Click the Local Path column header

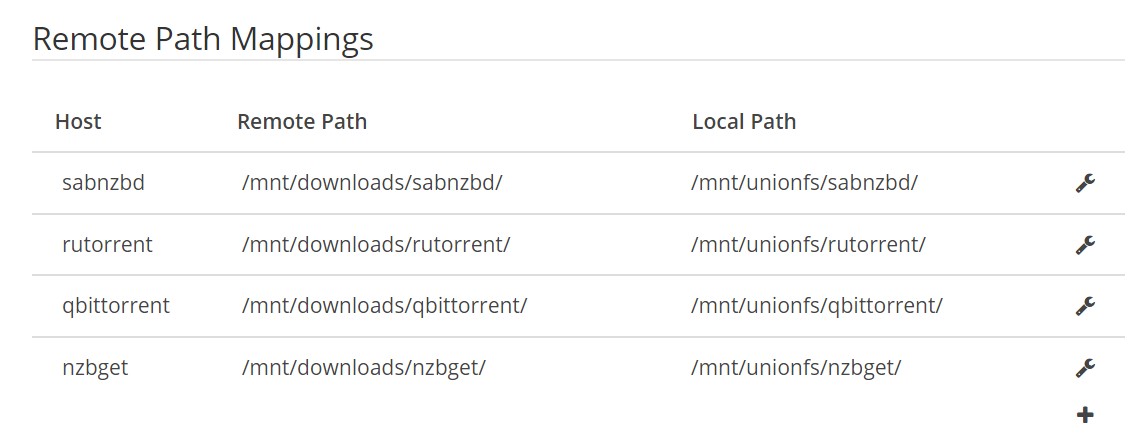(x=744, y=122)
